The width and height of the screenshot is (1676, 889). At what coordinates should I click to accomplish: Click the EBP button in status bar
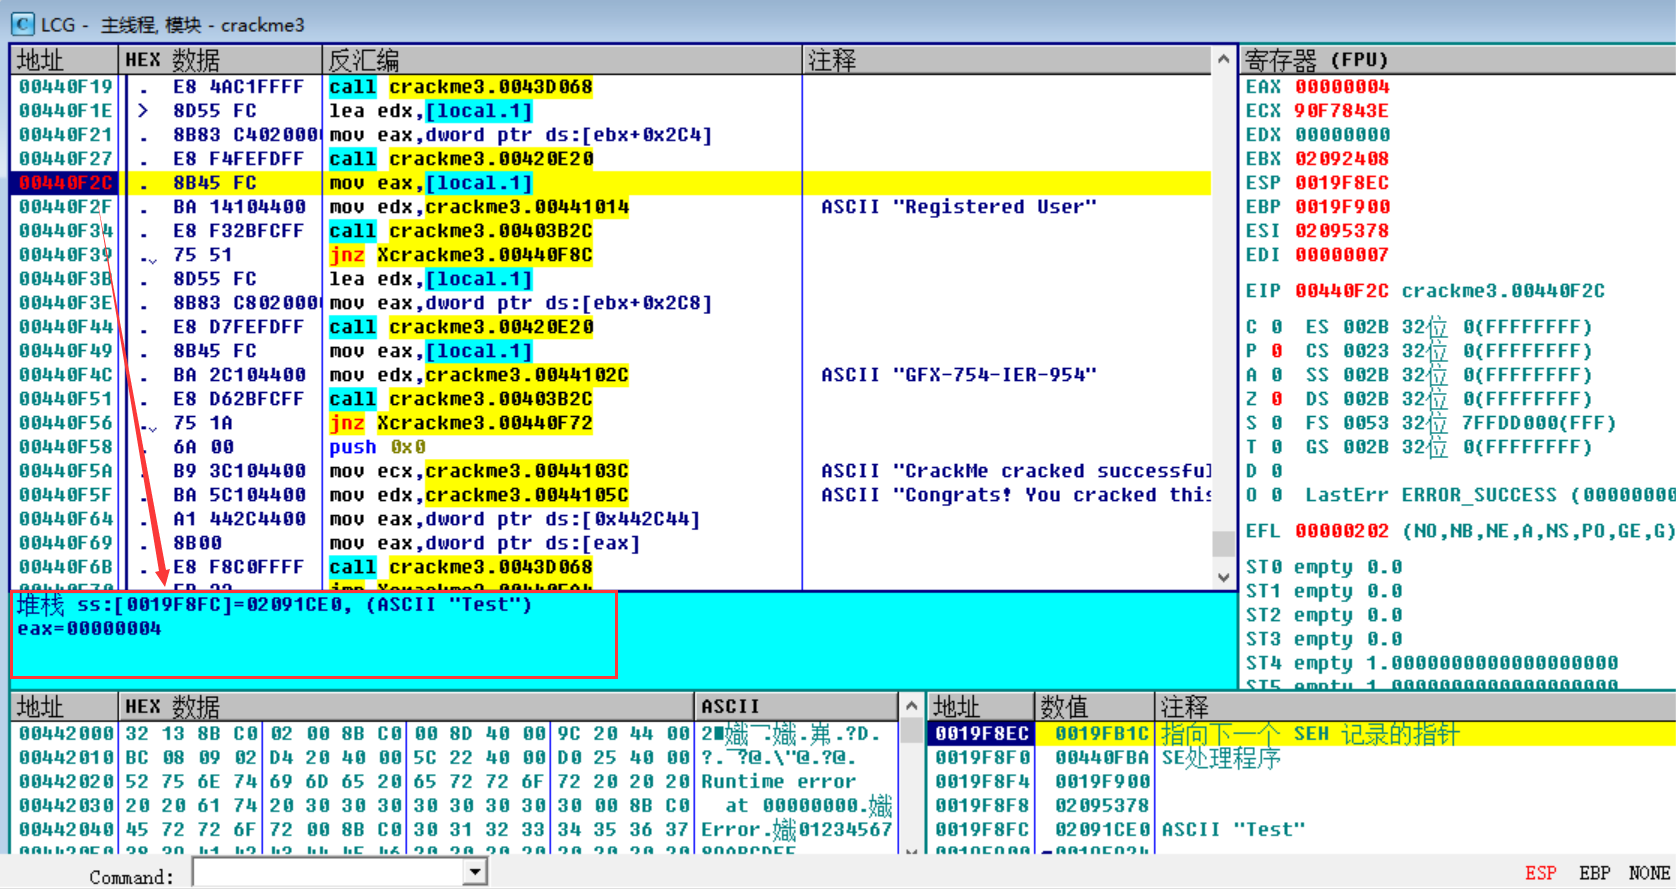pyautogui.click(x=1595, y=873)
